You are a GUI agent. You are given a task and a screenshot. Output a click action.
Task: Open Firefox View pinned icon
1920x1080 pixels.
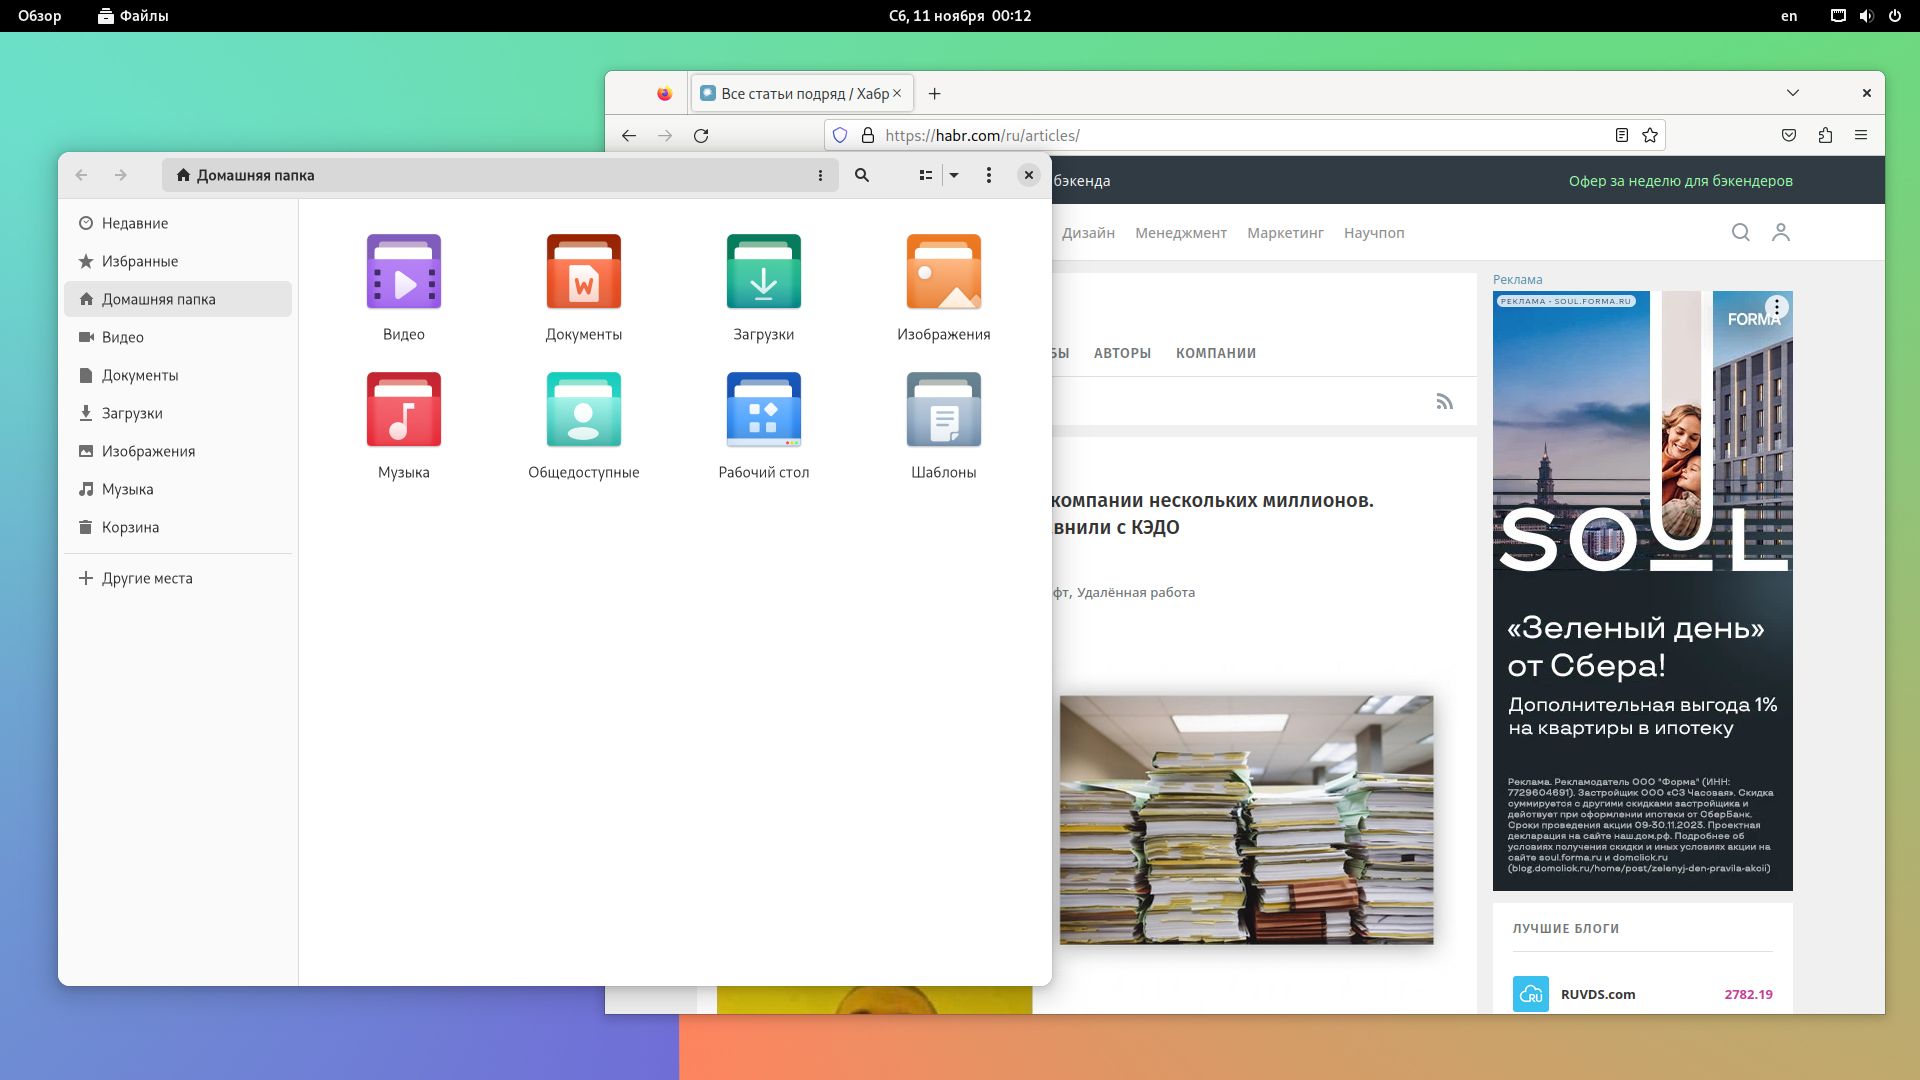[x=665, y=93]
